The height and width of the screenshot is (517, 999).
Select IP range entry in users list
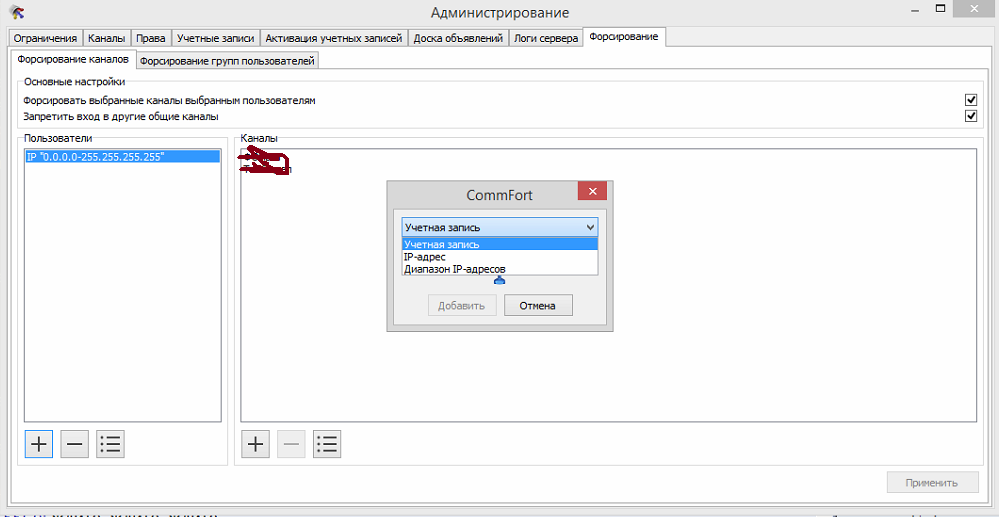pos(95,157)
